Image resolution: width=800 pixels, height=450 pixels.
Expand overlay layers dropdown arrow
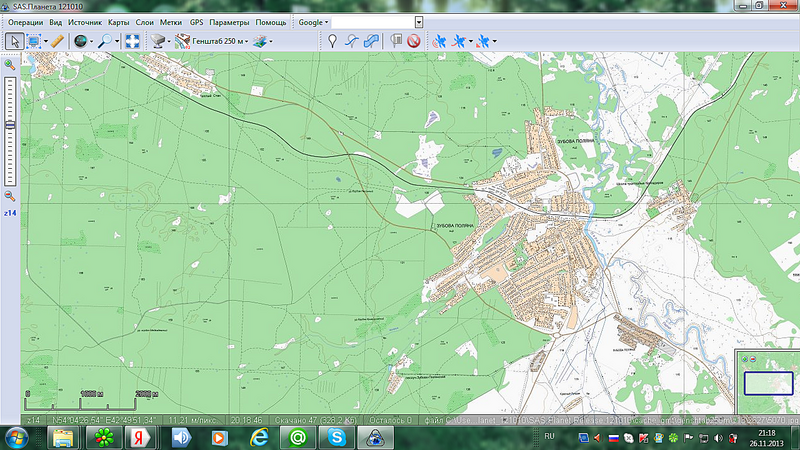pos(271,41)
